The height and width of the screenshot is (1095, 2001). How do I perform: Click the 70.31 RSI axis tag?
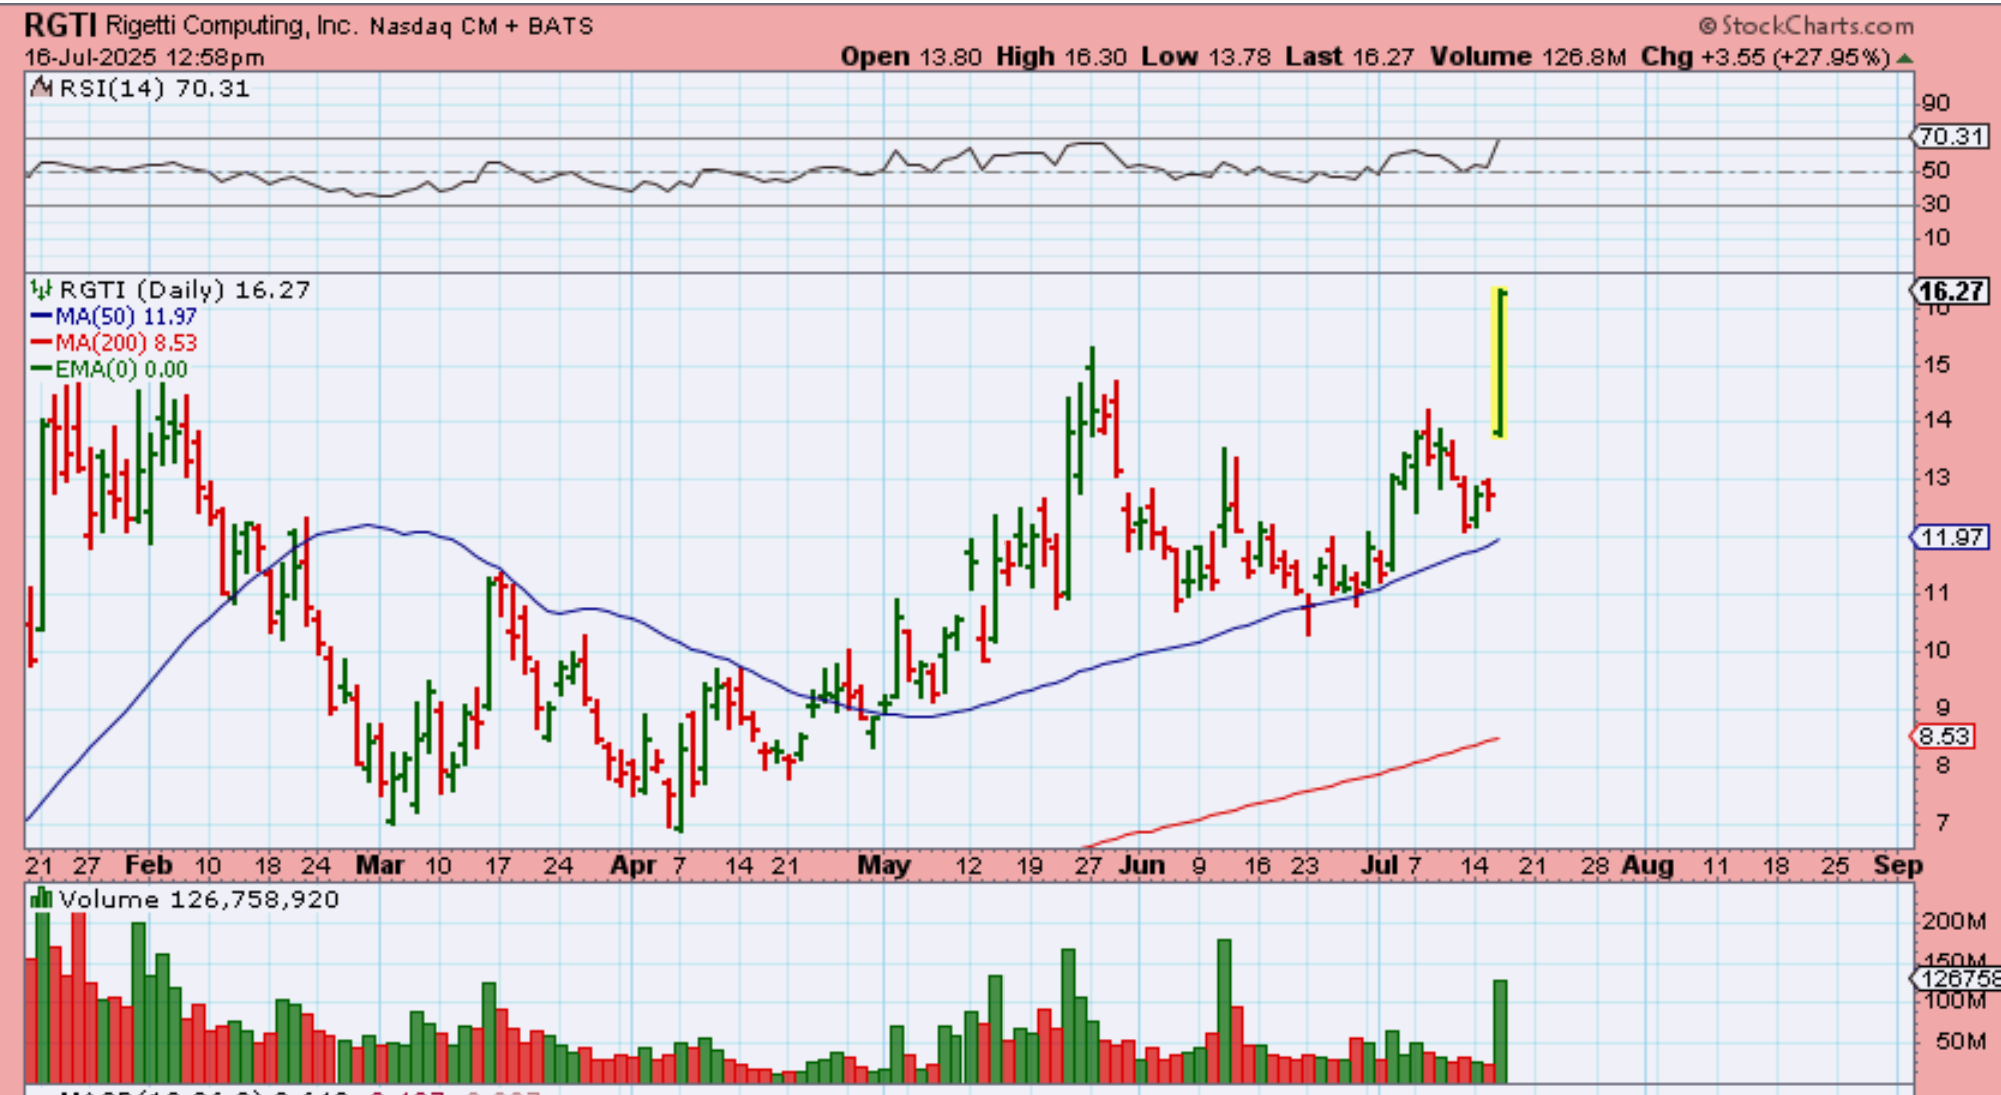[1951, 136]
